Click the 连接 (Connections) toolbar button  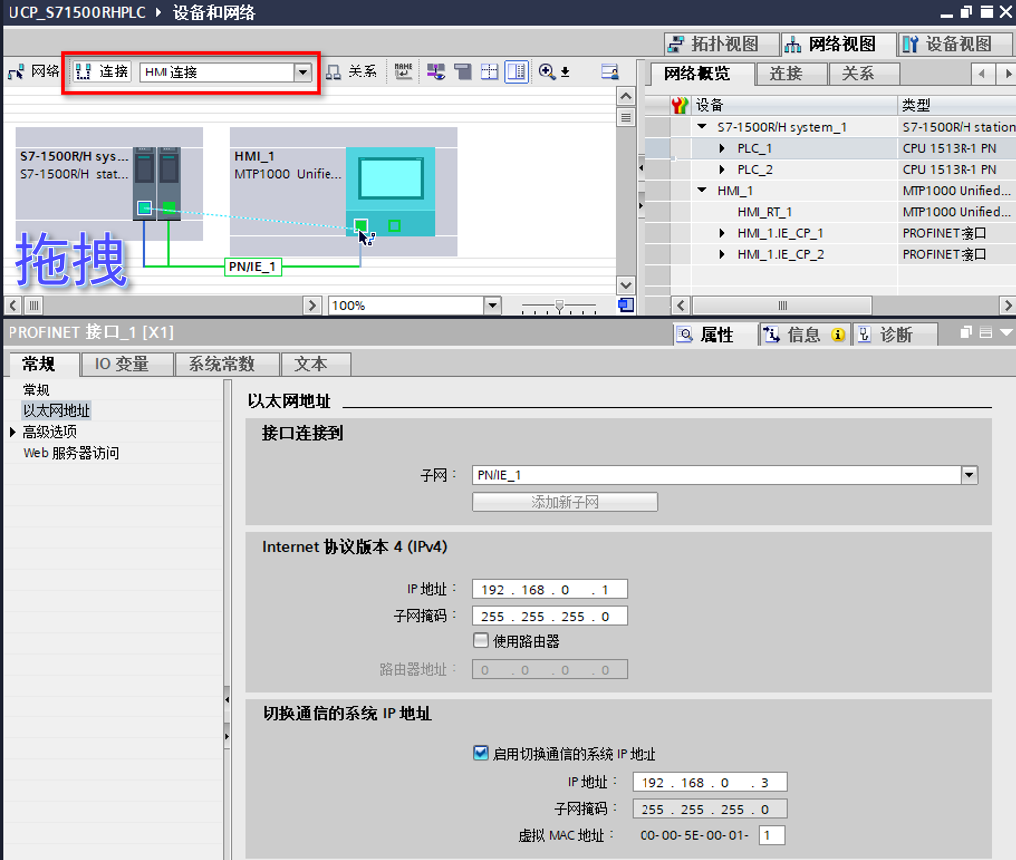pyautogui.click(x=102, y=72)
